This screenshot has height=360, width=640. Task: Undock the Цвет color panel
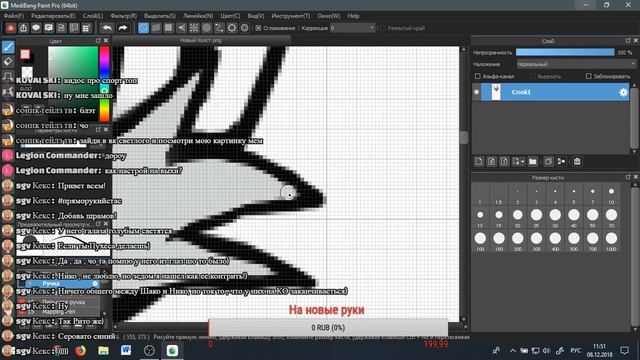pos(98,40)
